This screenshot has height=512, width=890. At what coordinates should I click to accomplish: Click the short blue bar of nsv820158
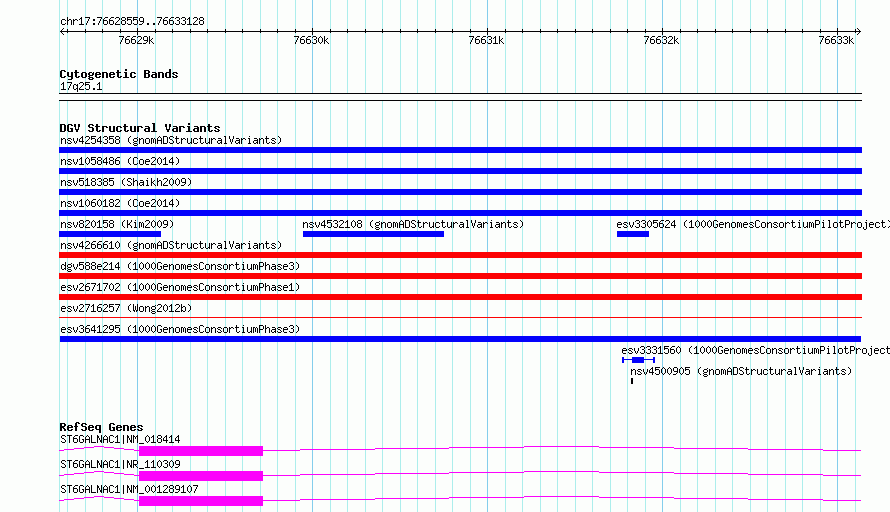(110, 234)
